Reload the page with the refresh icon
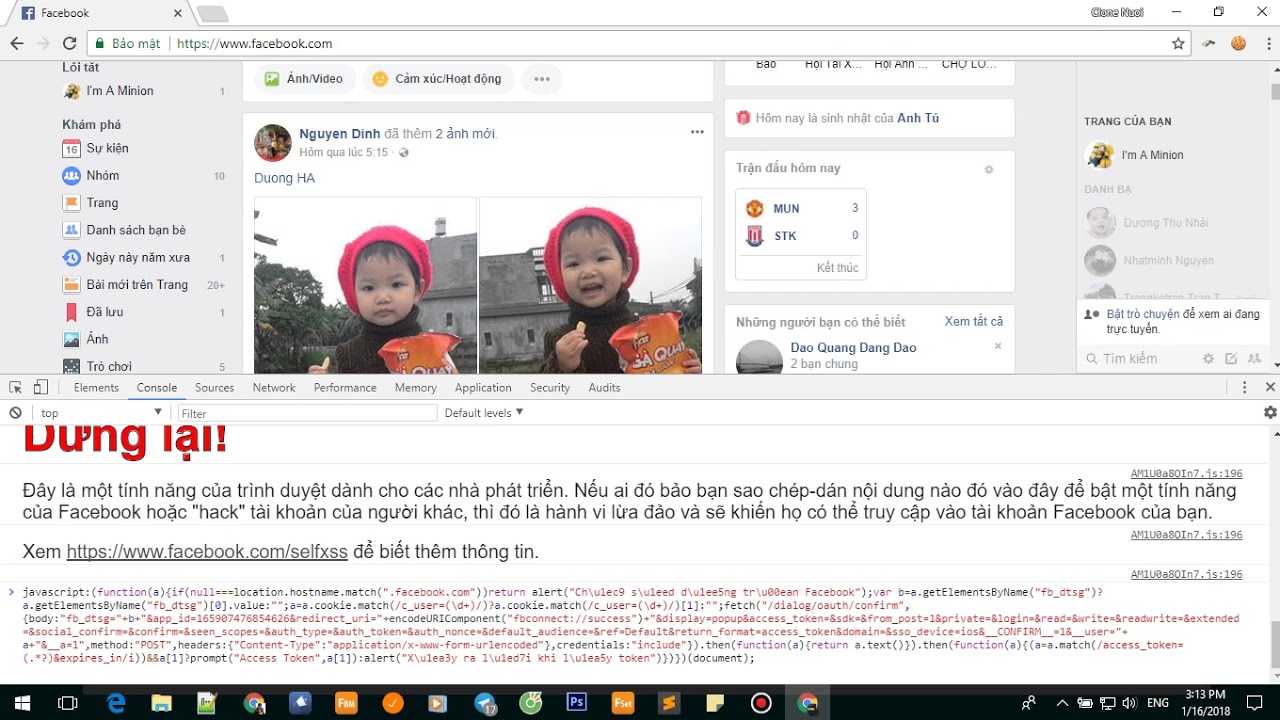Viewport: 1280px width, 720px height. [x=69, y=44]
